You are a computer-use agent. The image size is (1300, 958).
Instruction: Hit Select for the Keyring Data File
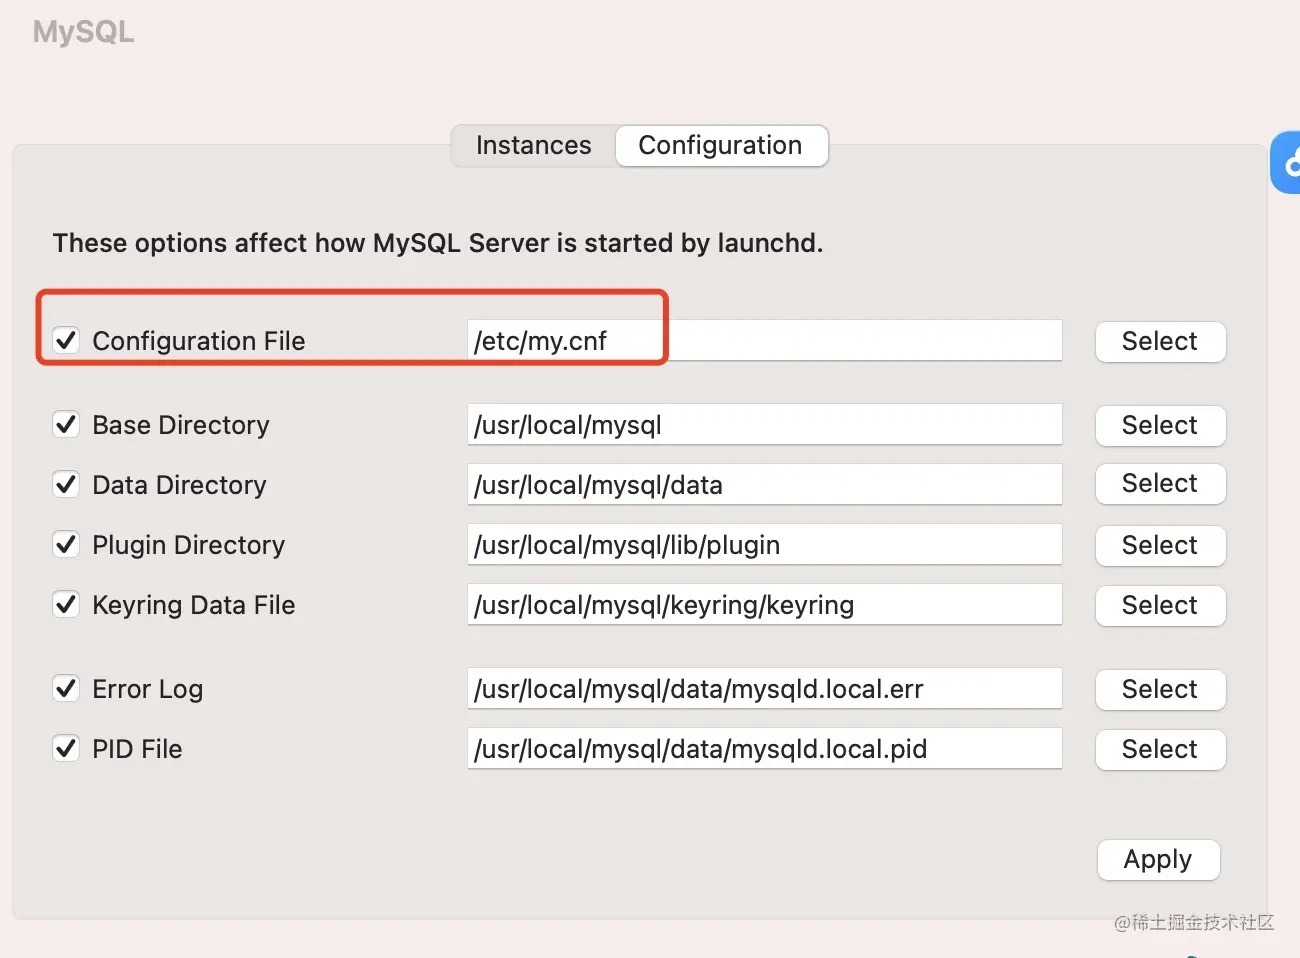[x=1160, y=606]
